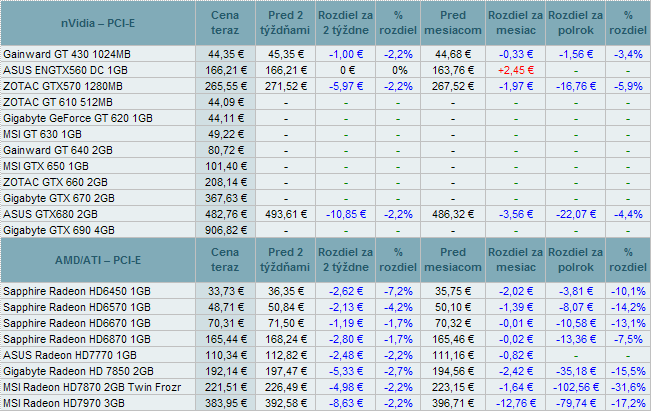Screen dimensions: 651x411
Task: Click the -31,6% half-year percentage
Action: coord(628,387)
